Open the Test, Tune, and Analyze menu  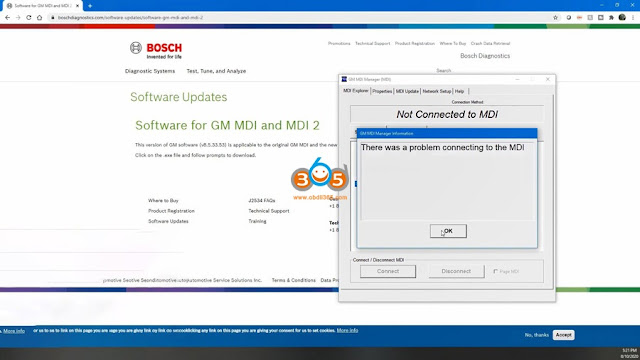pyautogui.click(x=216, y=71)
